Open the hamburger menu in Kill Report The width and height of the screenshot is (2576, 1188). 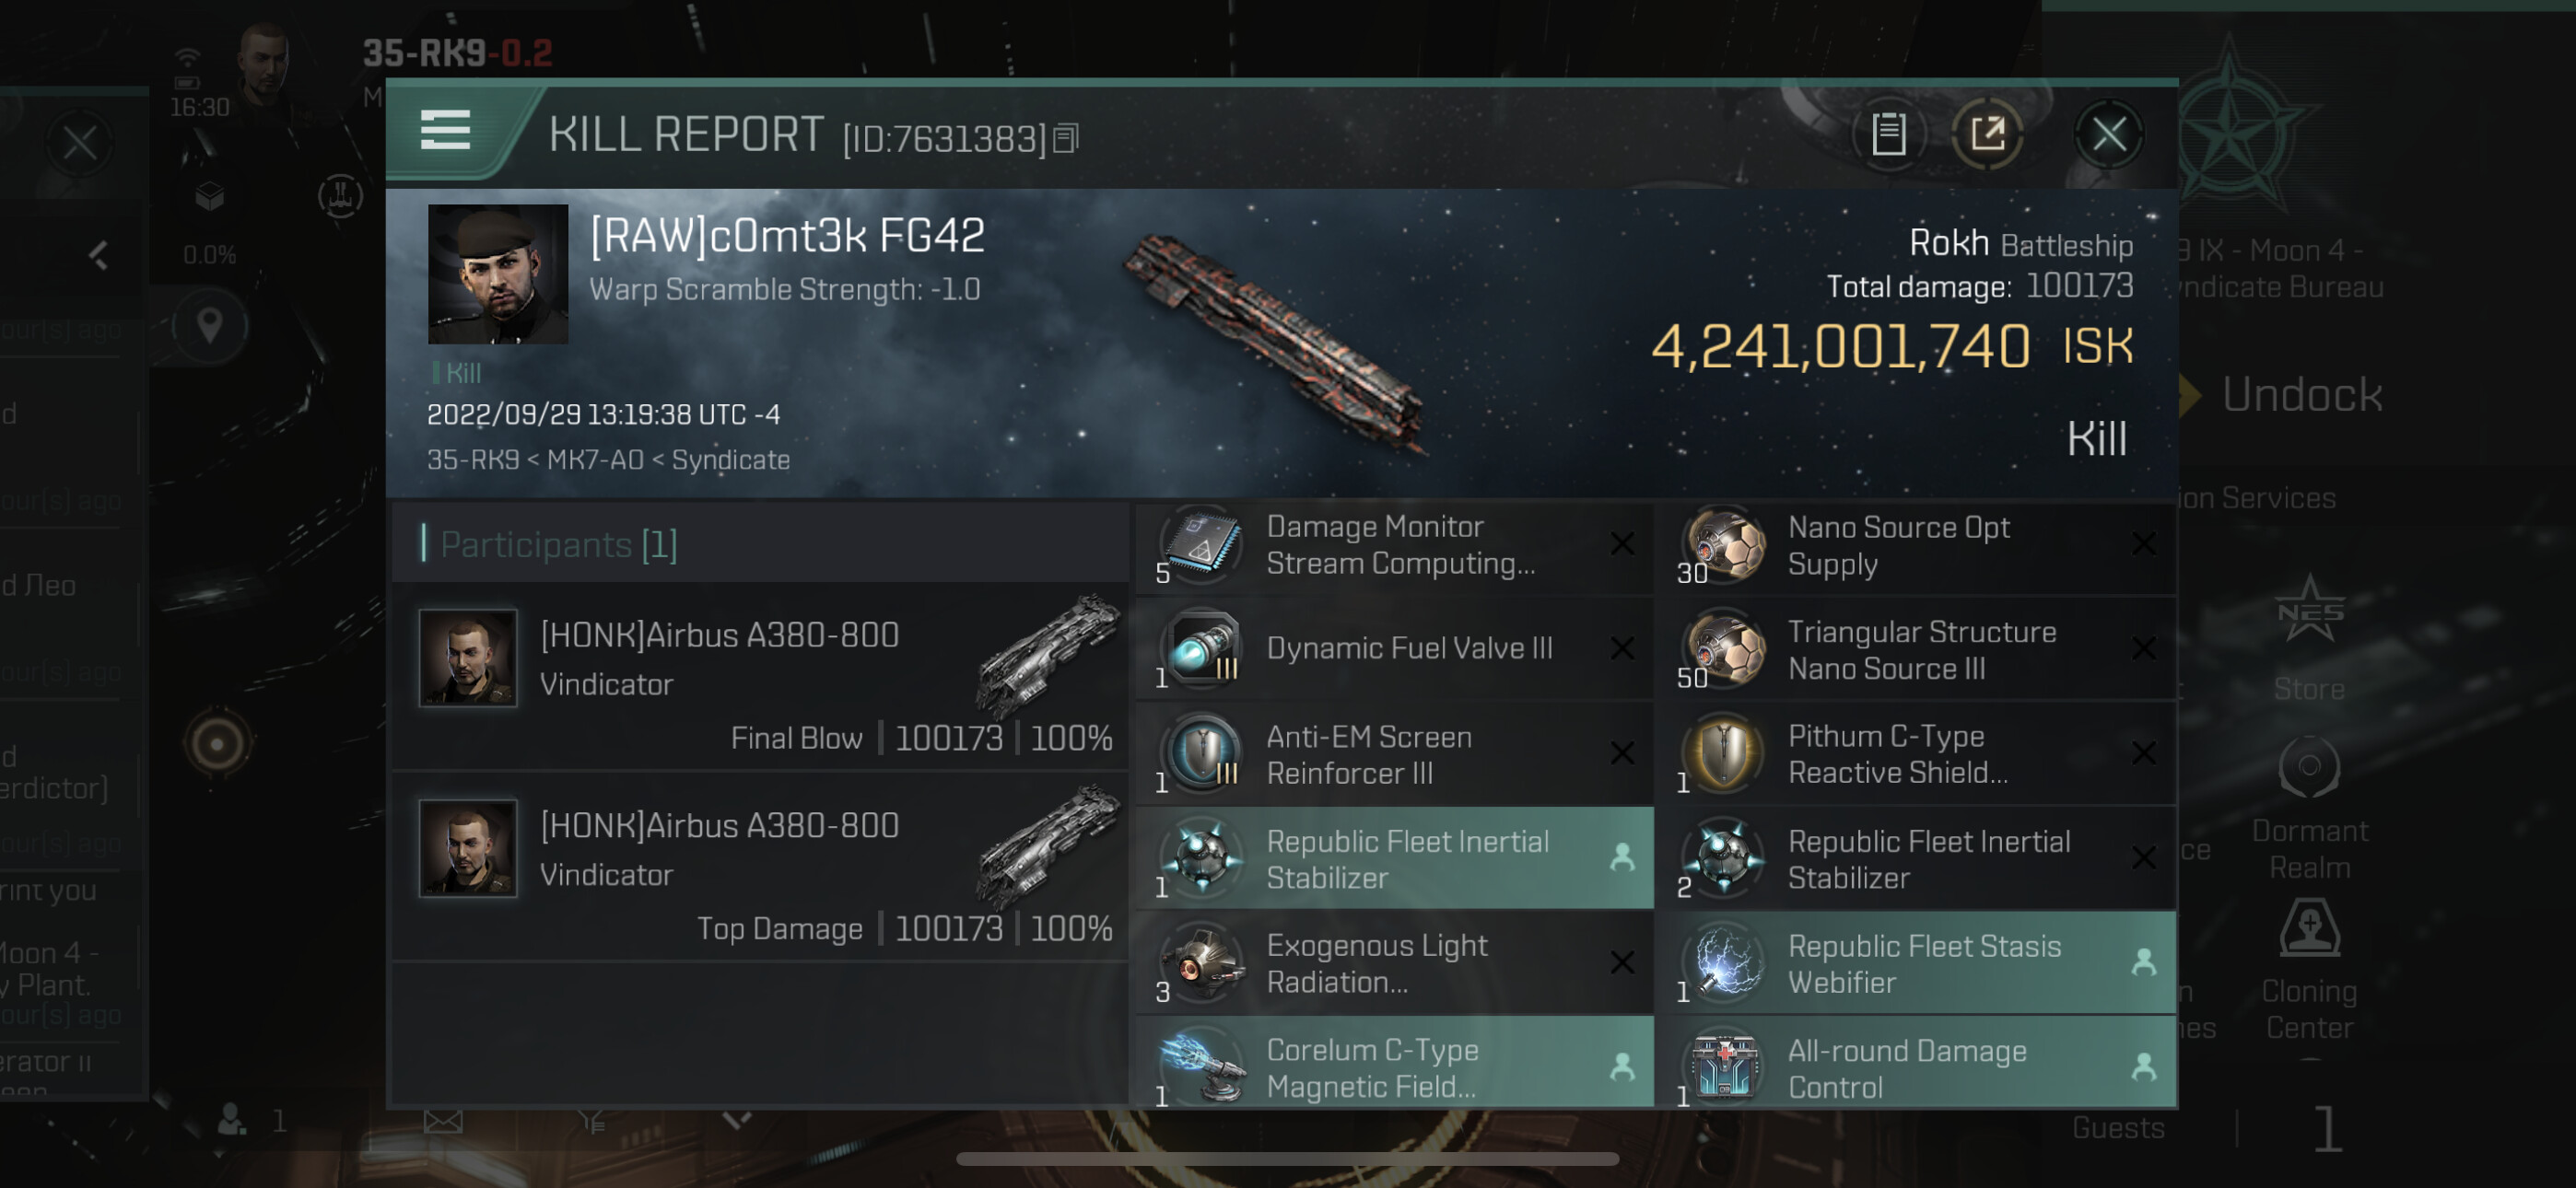click(445, 131)
